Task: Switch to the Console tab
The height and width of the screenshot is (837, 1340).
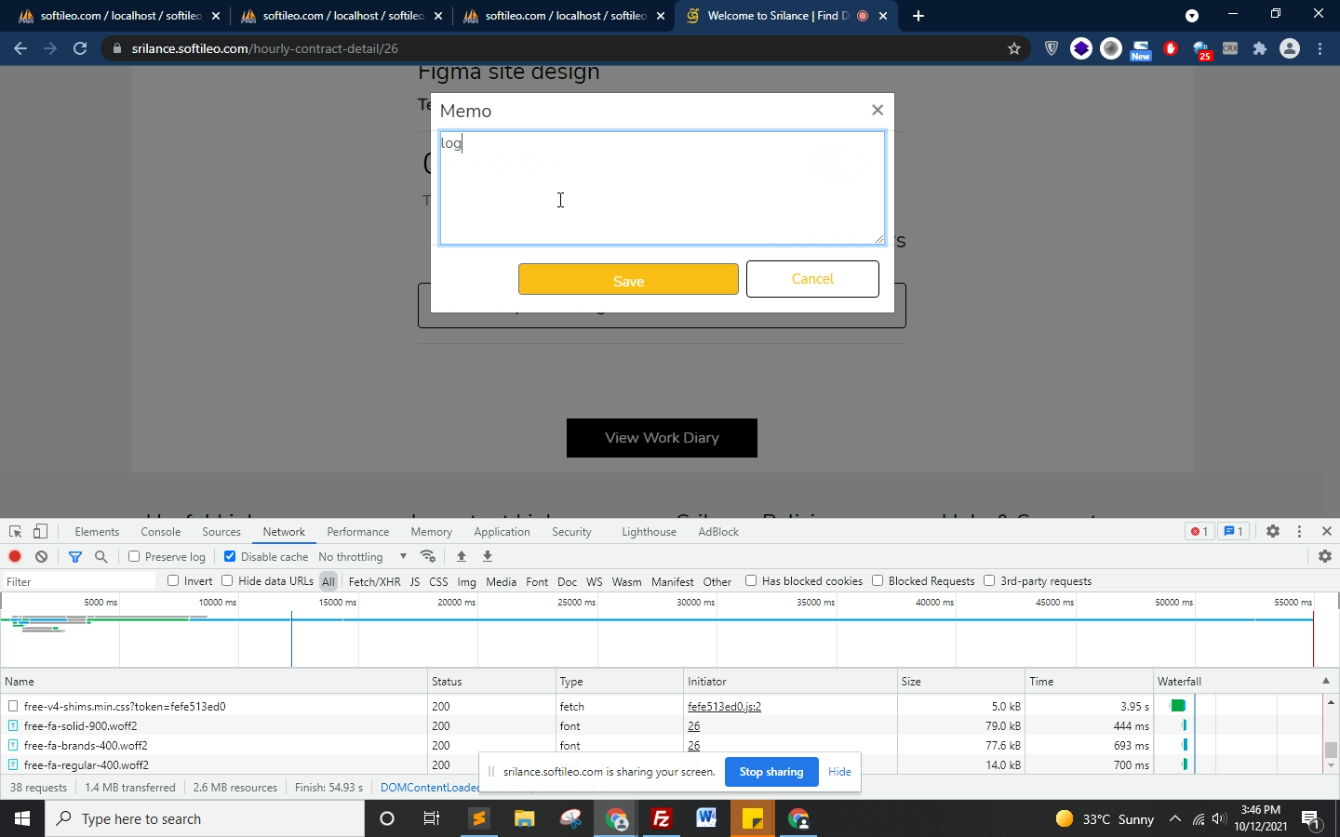Action: click(160, 532)
